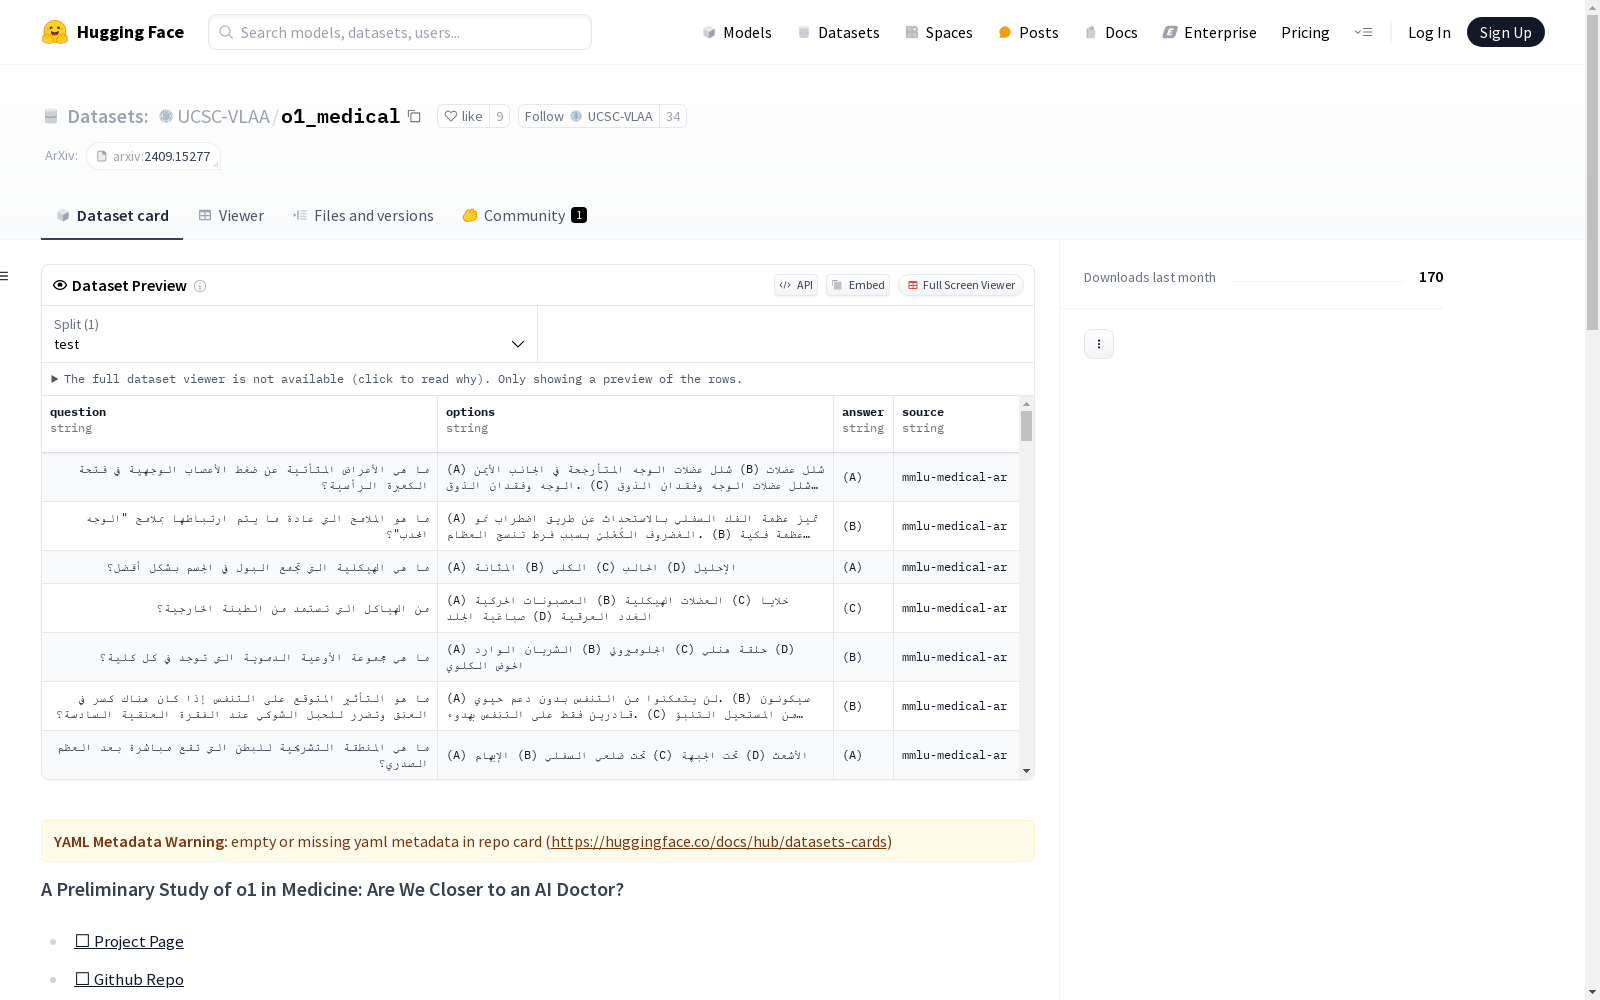
Task: Open the Community tab
Action: click(524, 216)
